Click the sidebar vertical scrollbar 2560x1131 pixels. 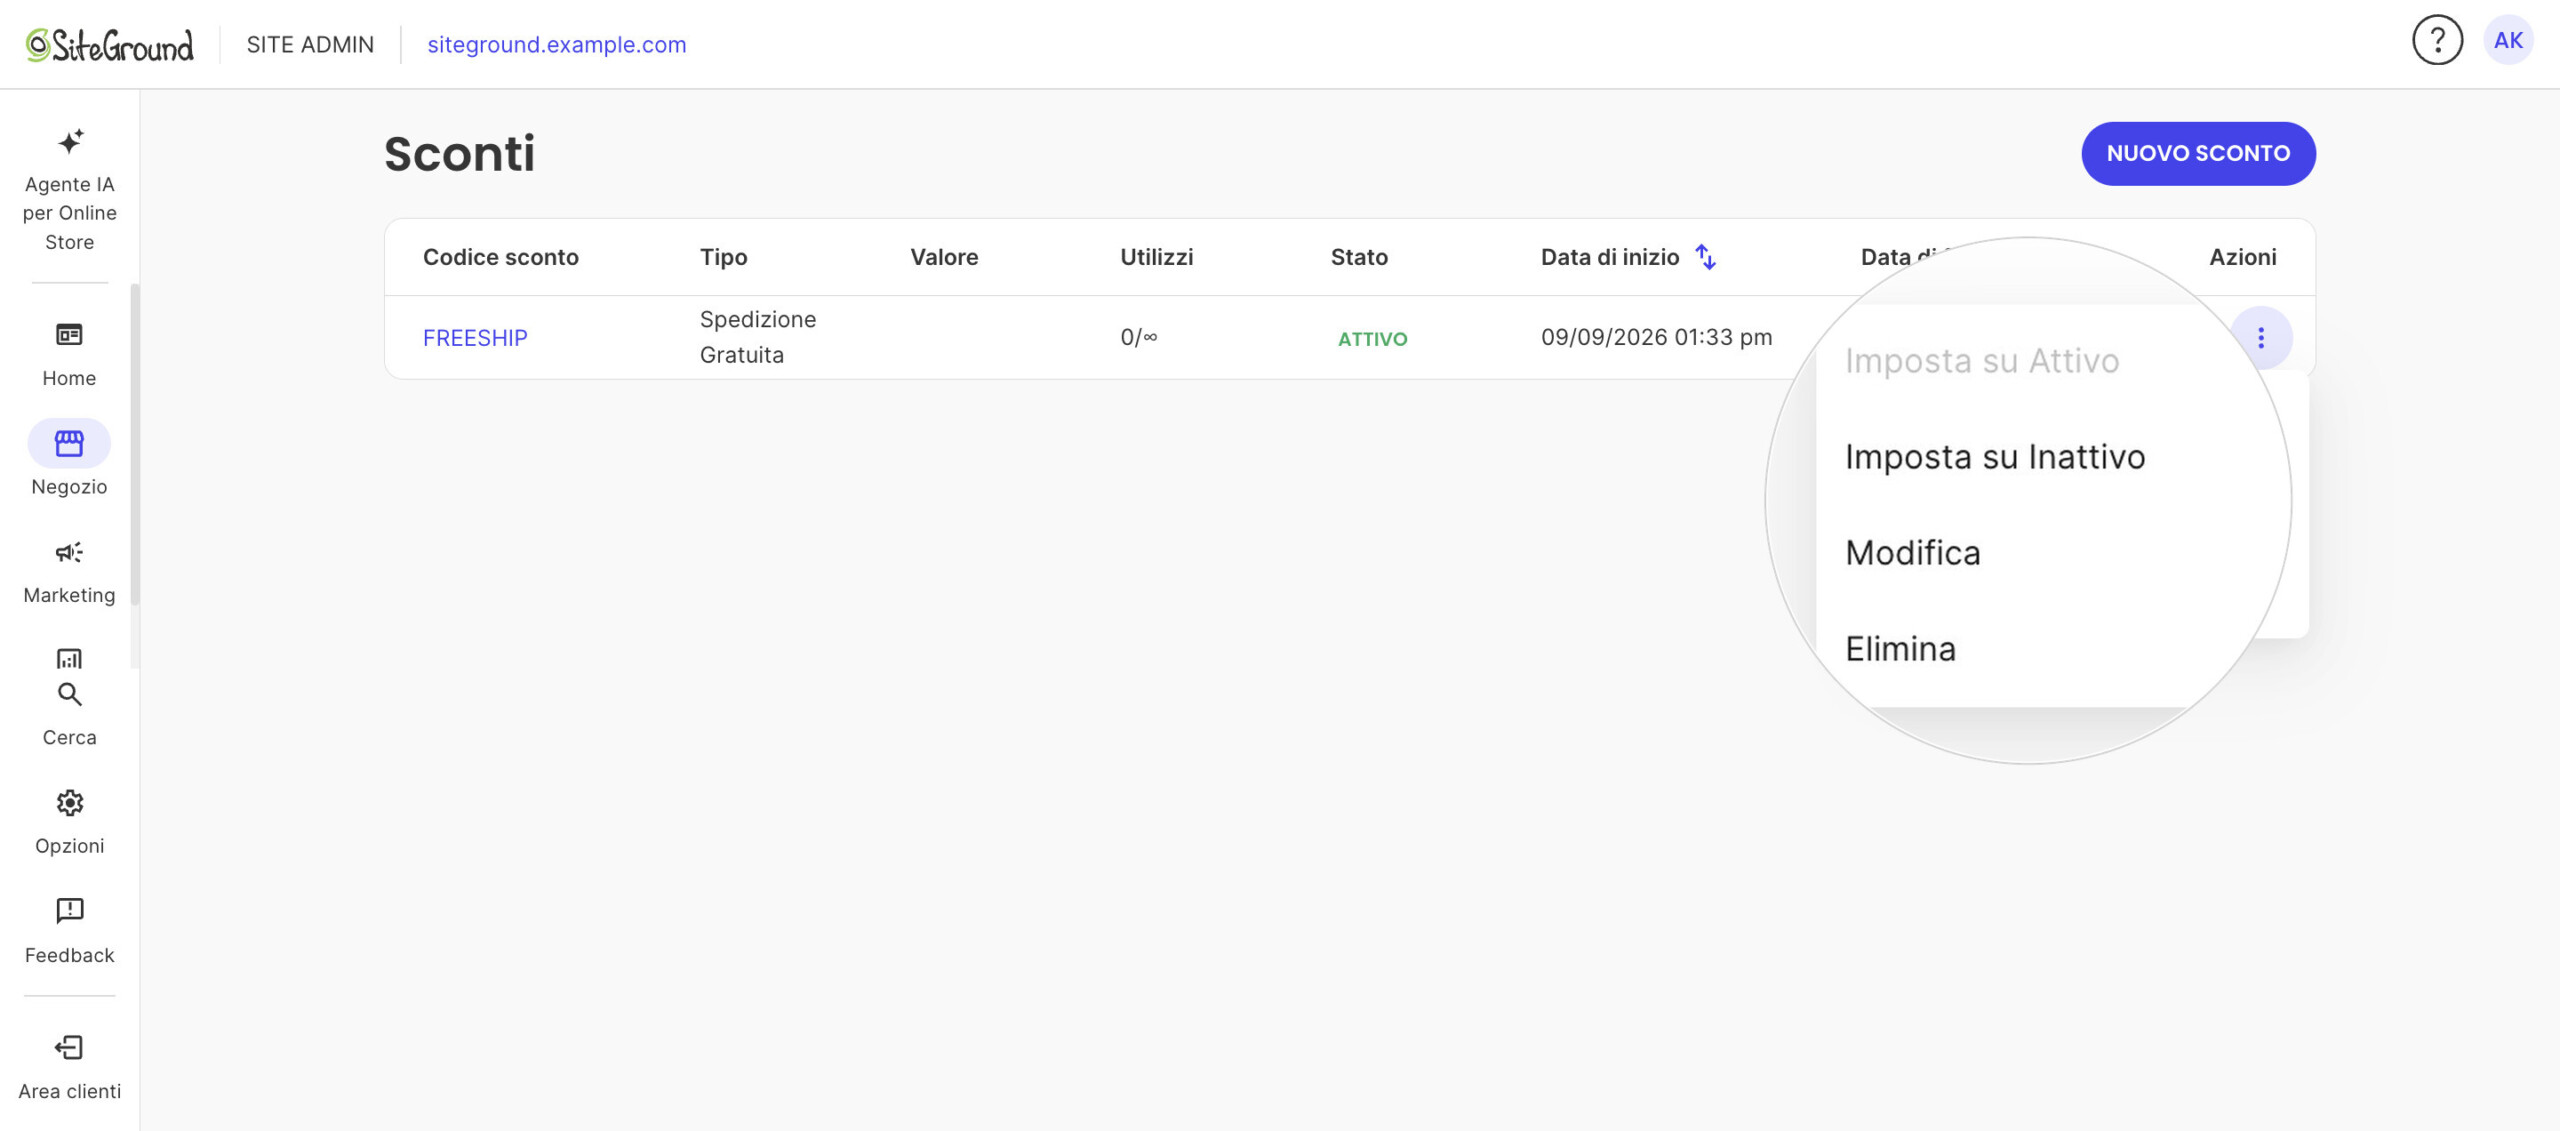point(134,445)
